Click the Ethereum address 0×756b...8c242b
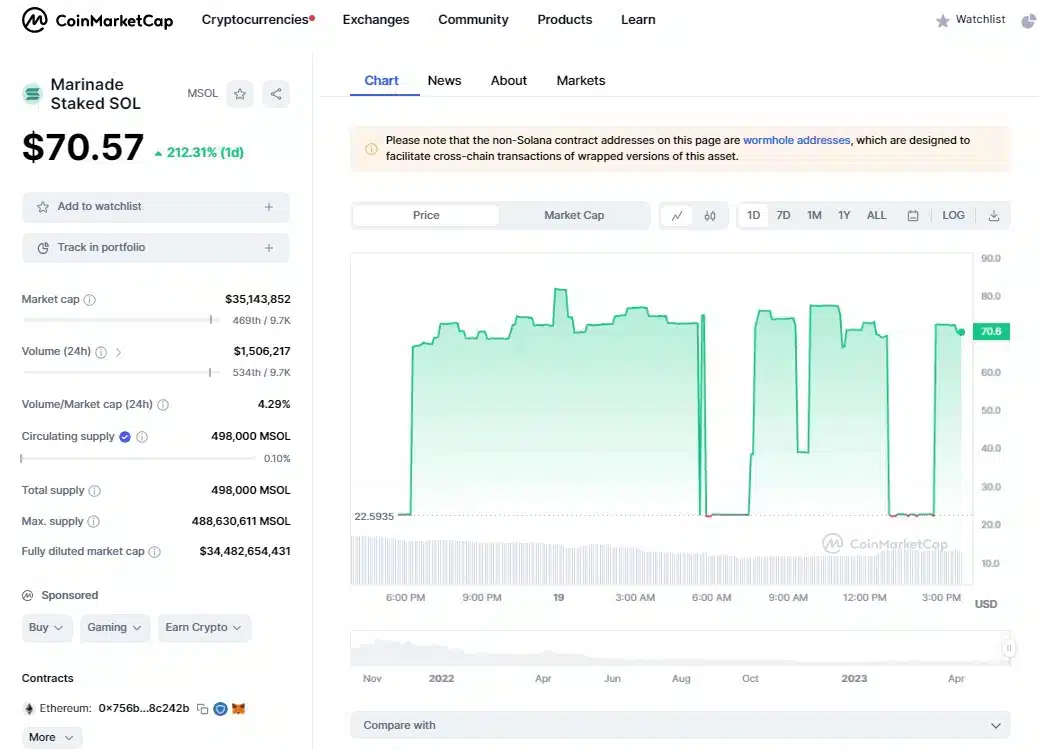Image resolution: width=1039 pixels, height=750 pixels. [144, 709]
